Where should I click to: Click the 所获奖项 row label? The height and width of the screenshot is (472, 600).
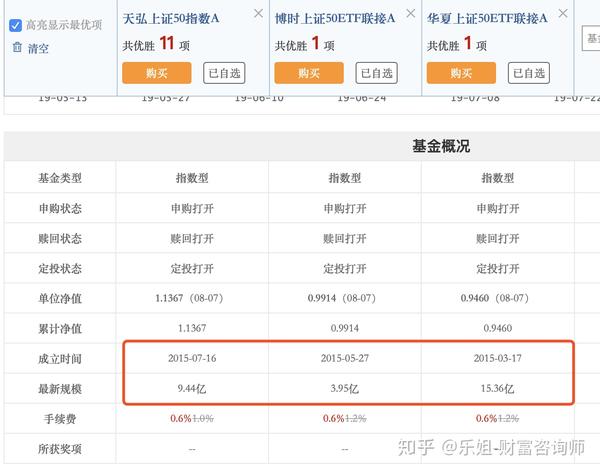coord(60,449)
